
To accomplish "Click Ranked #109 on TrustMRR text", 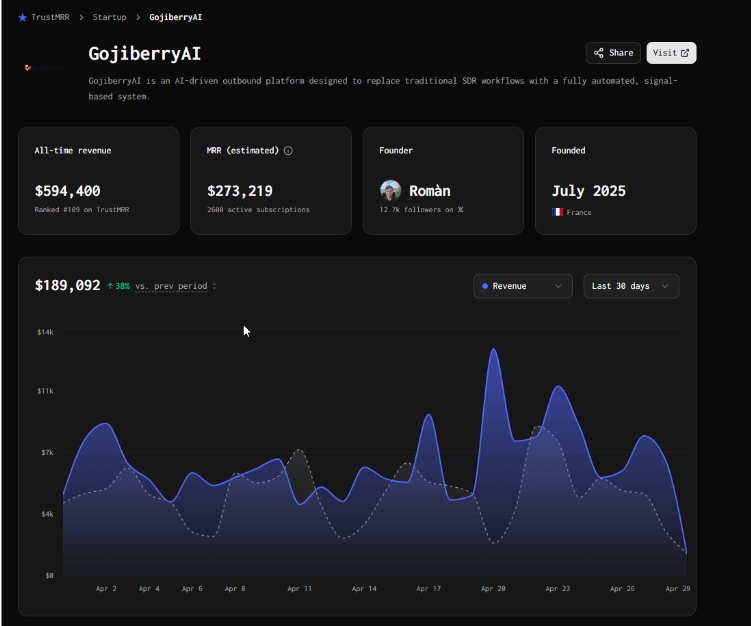I will point(82,210).
